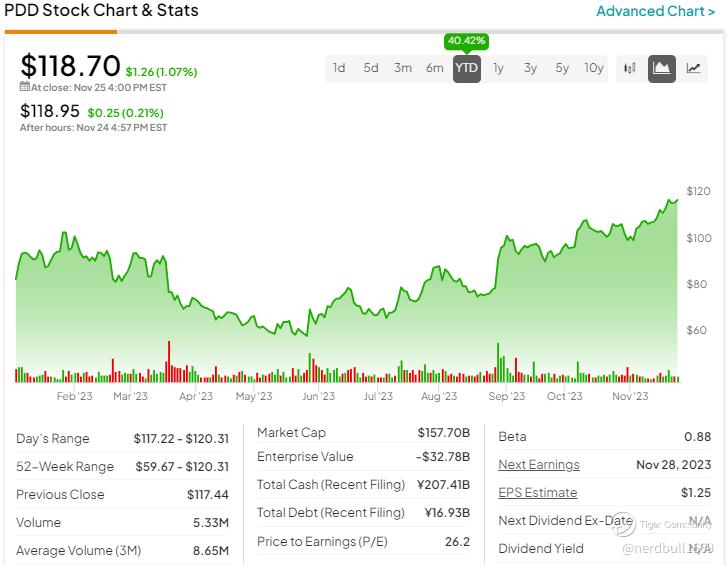The width and height of the screenshot is (727, 565).
Task: Click Enterprise Value -$32.78B
Action: (443, 457)
